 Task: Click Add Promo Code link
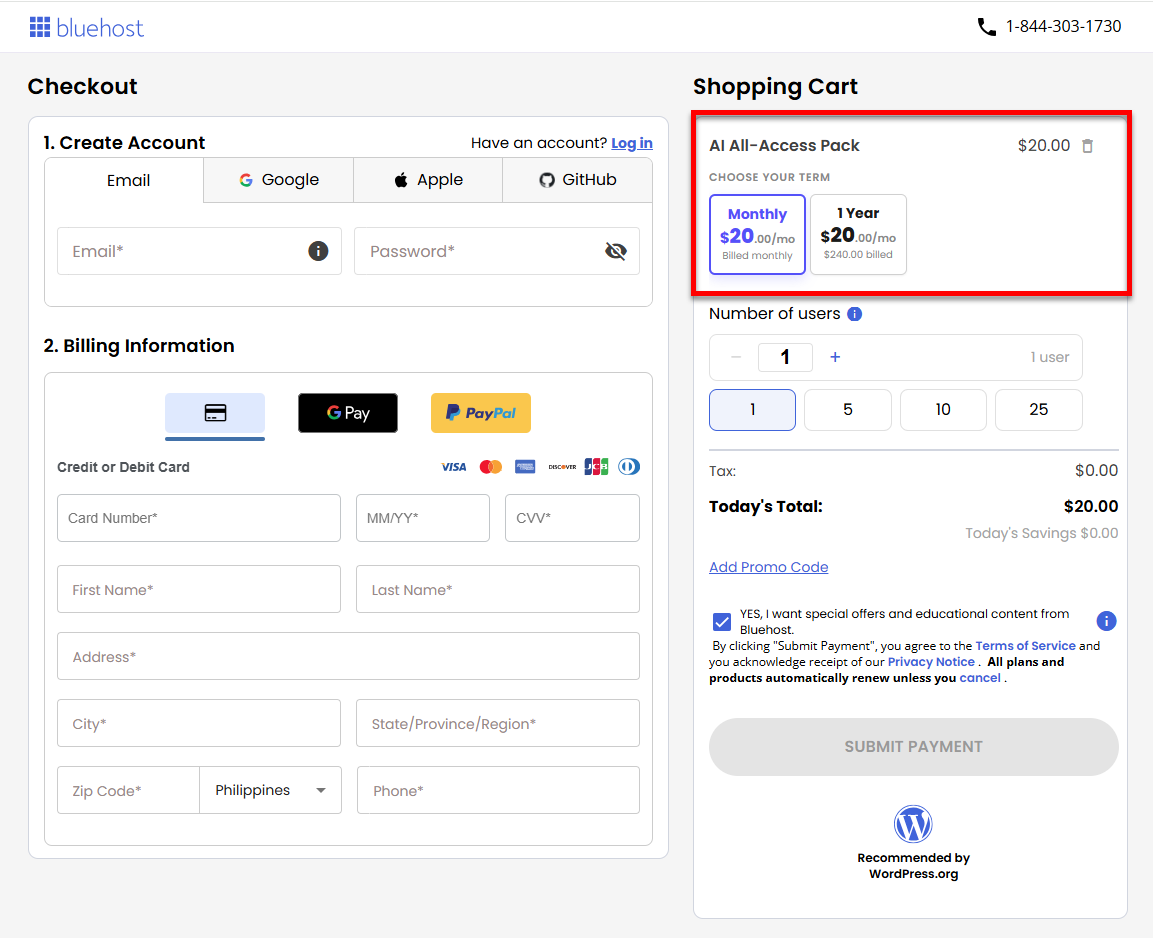point(768,568)
